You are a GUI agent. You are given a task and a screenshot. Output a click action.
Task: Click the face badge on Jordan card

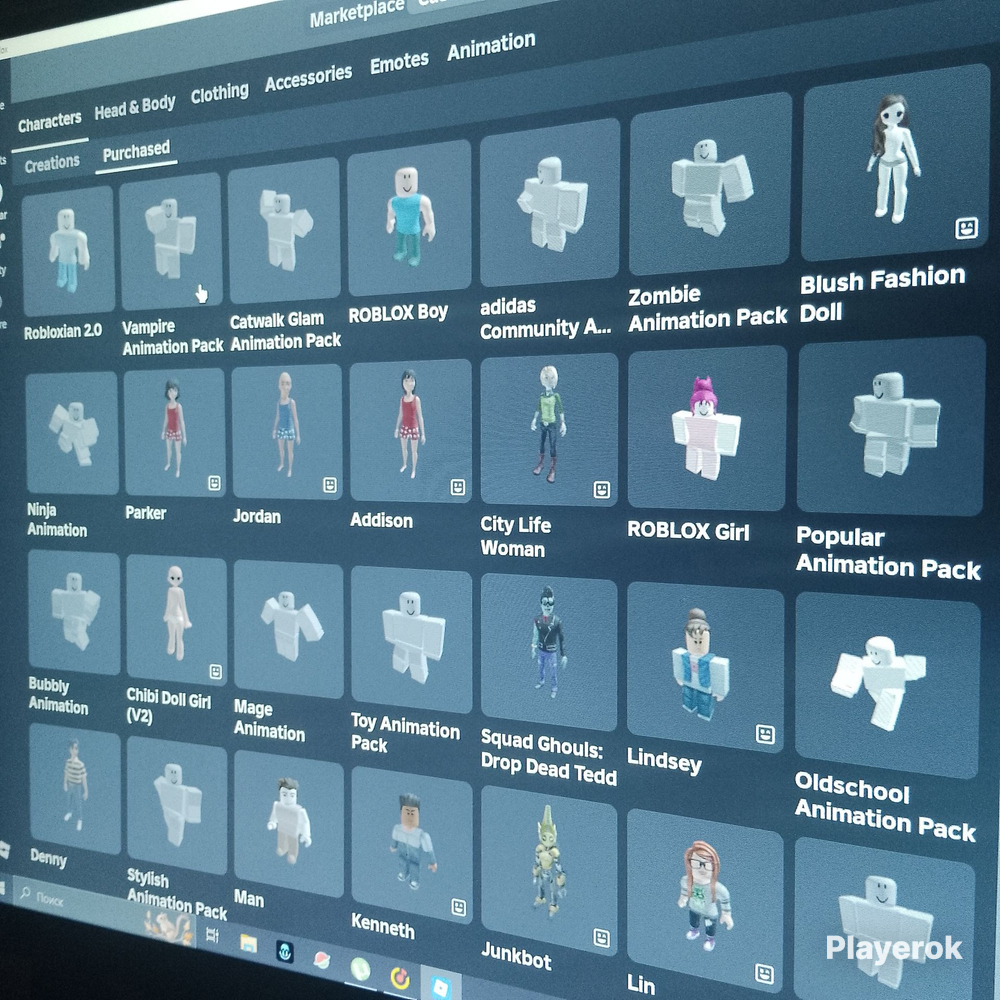pos(330,485)
